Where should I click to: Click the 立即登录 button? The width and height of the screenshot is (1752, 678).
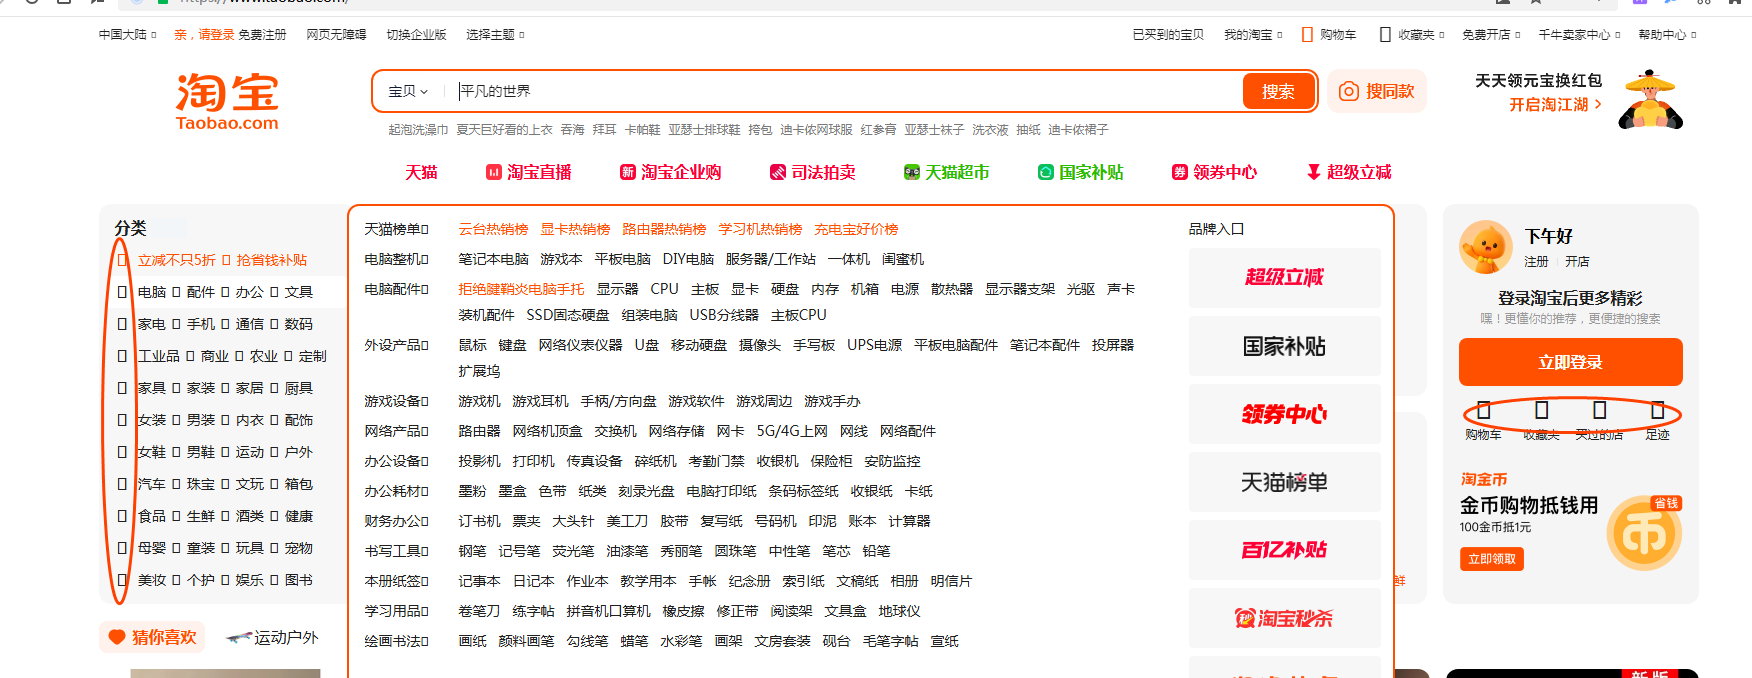[x=1570, y=362]
